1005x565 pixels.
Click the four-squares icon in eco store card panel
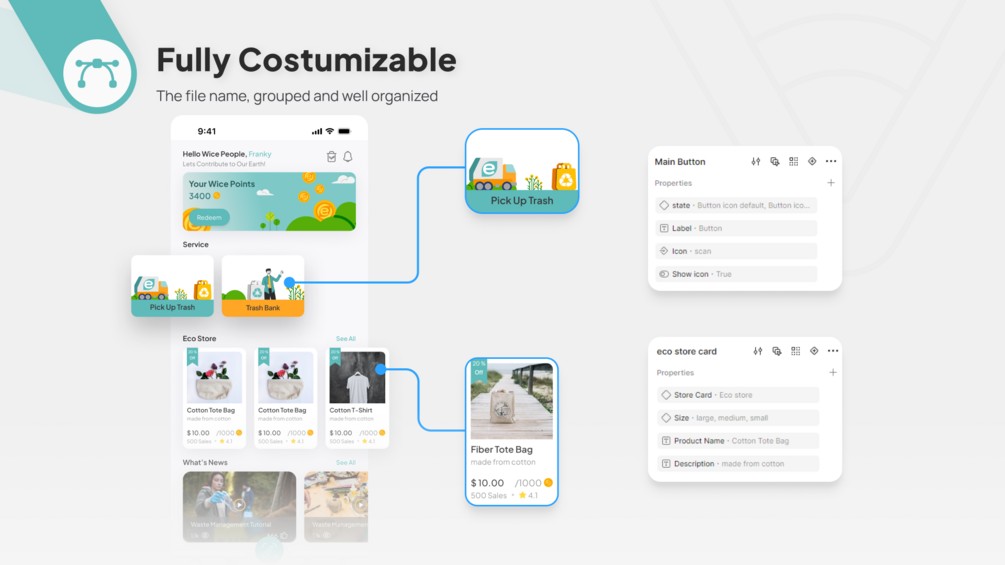[x=795, y=351]
